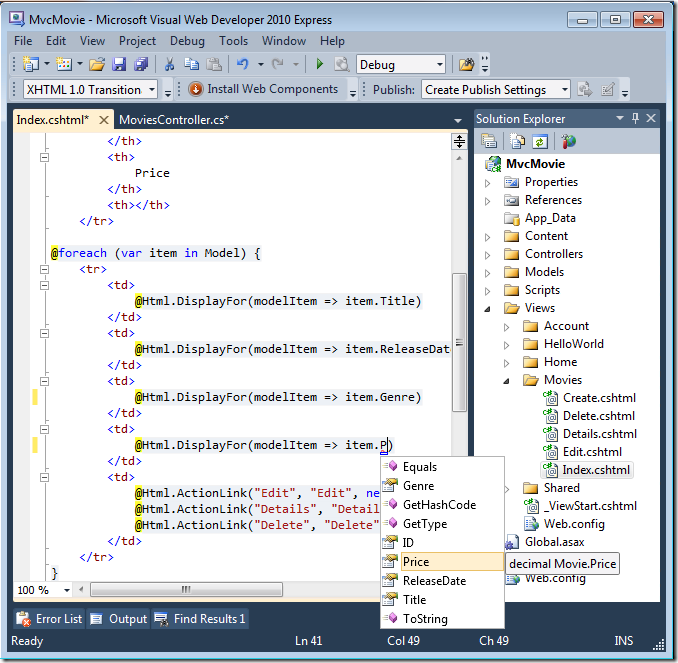Open the Debug configuration dropdown
Screen dimensions: 678x663
440,64
